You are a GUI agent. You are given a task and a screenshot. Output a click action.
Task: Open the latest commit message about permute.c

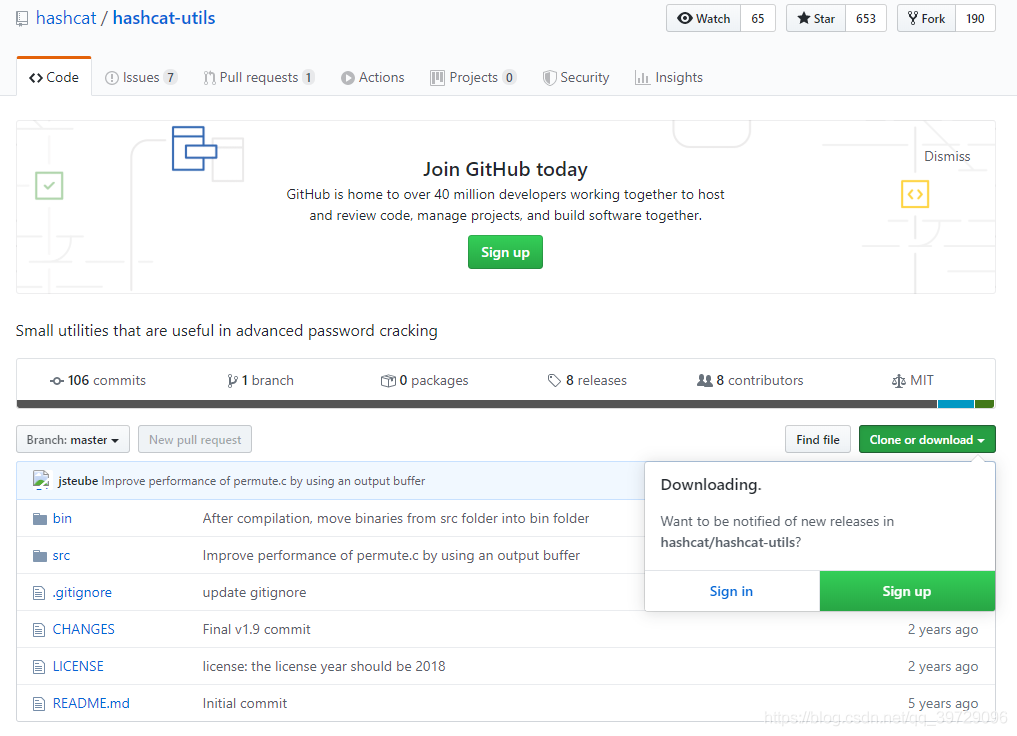click(x=263, y=481)
